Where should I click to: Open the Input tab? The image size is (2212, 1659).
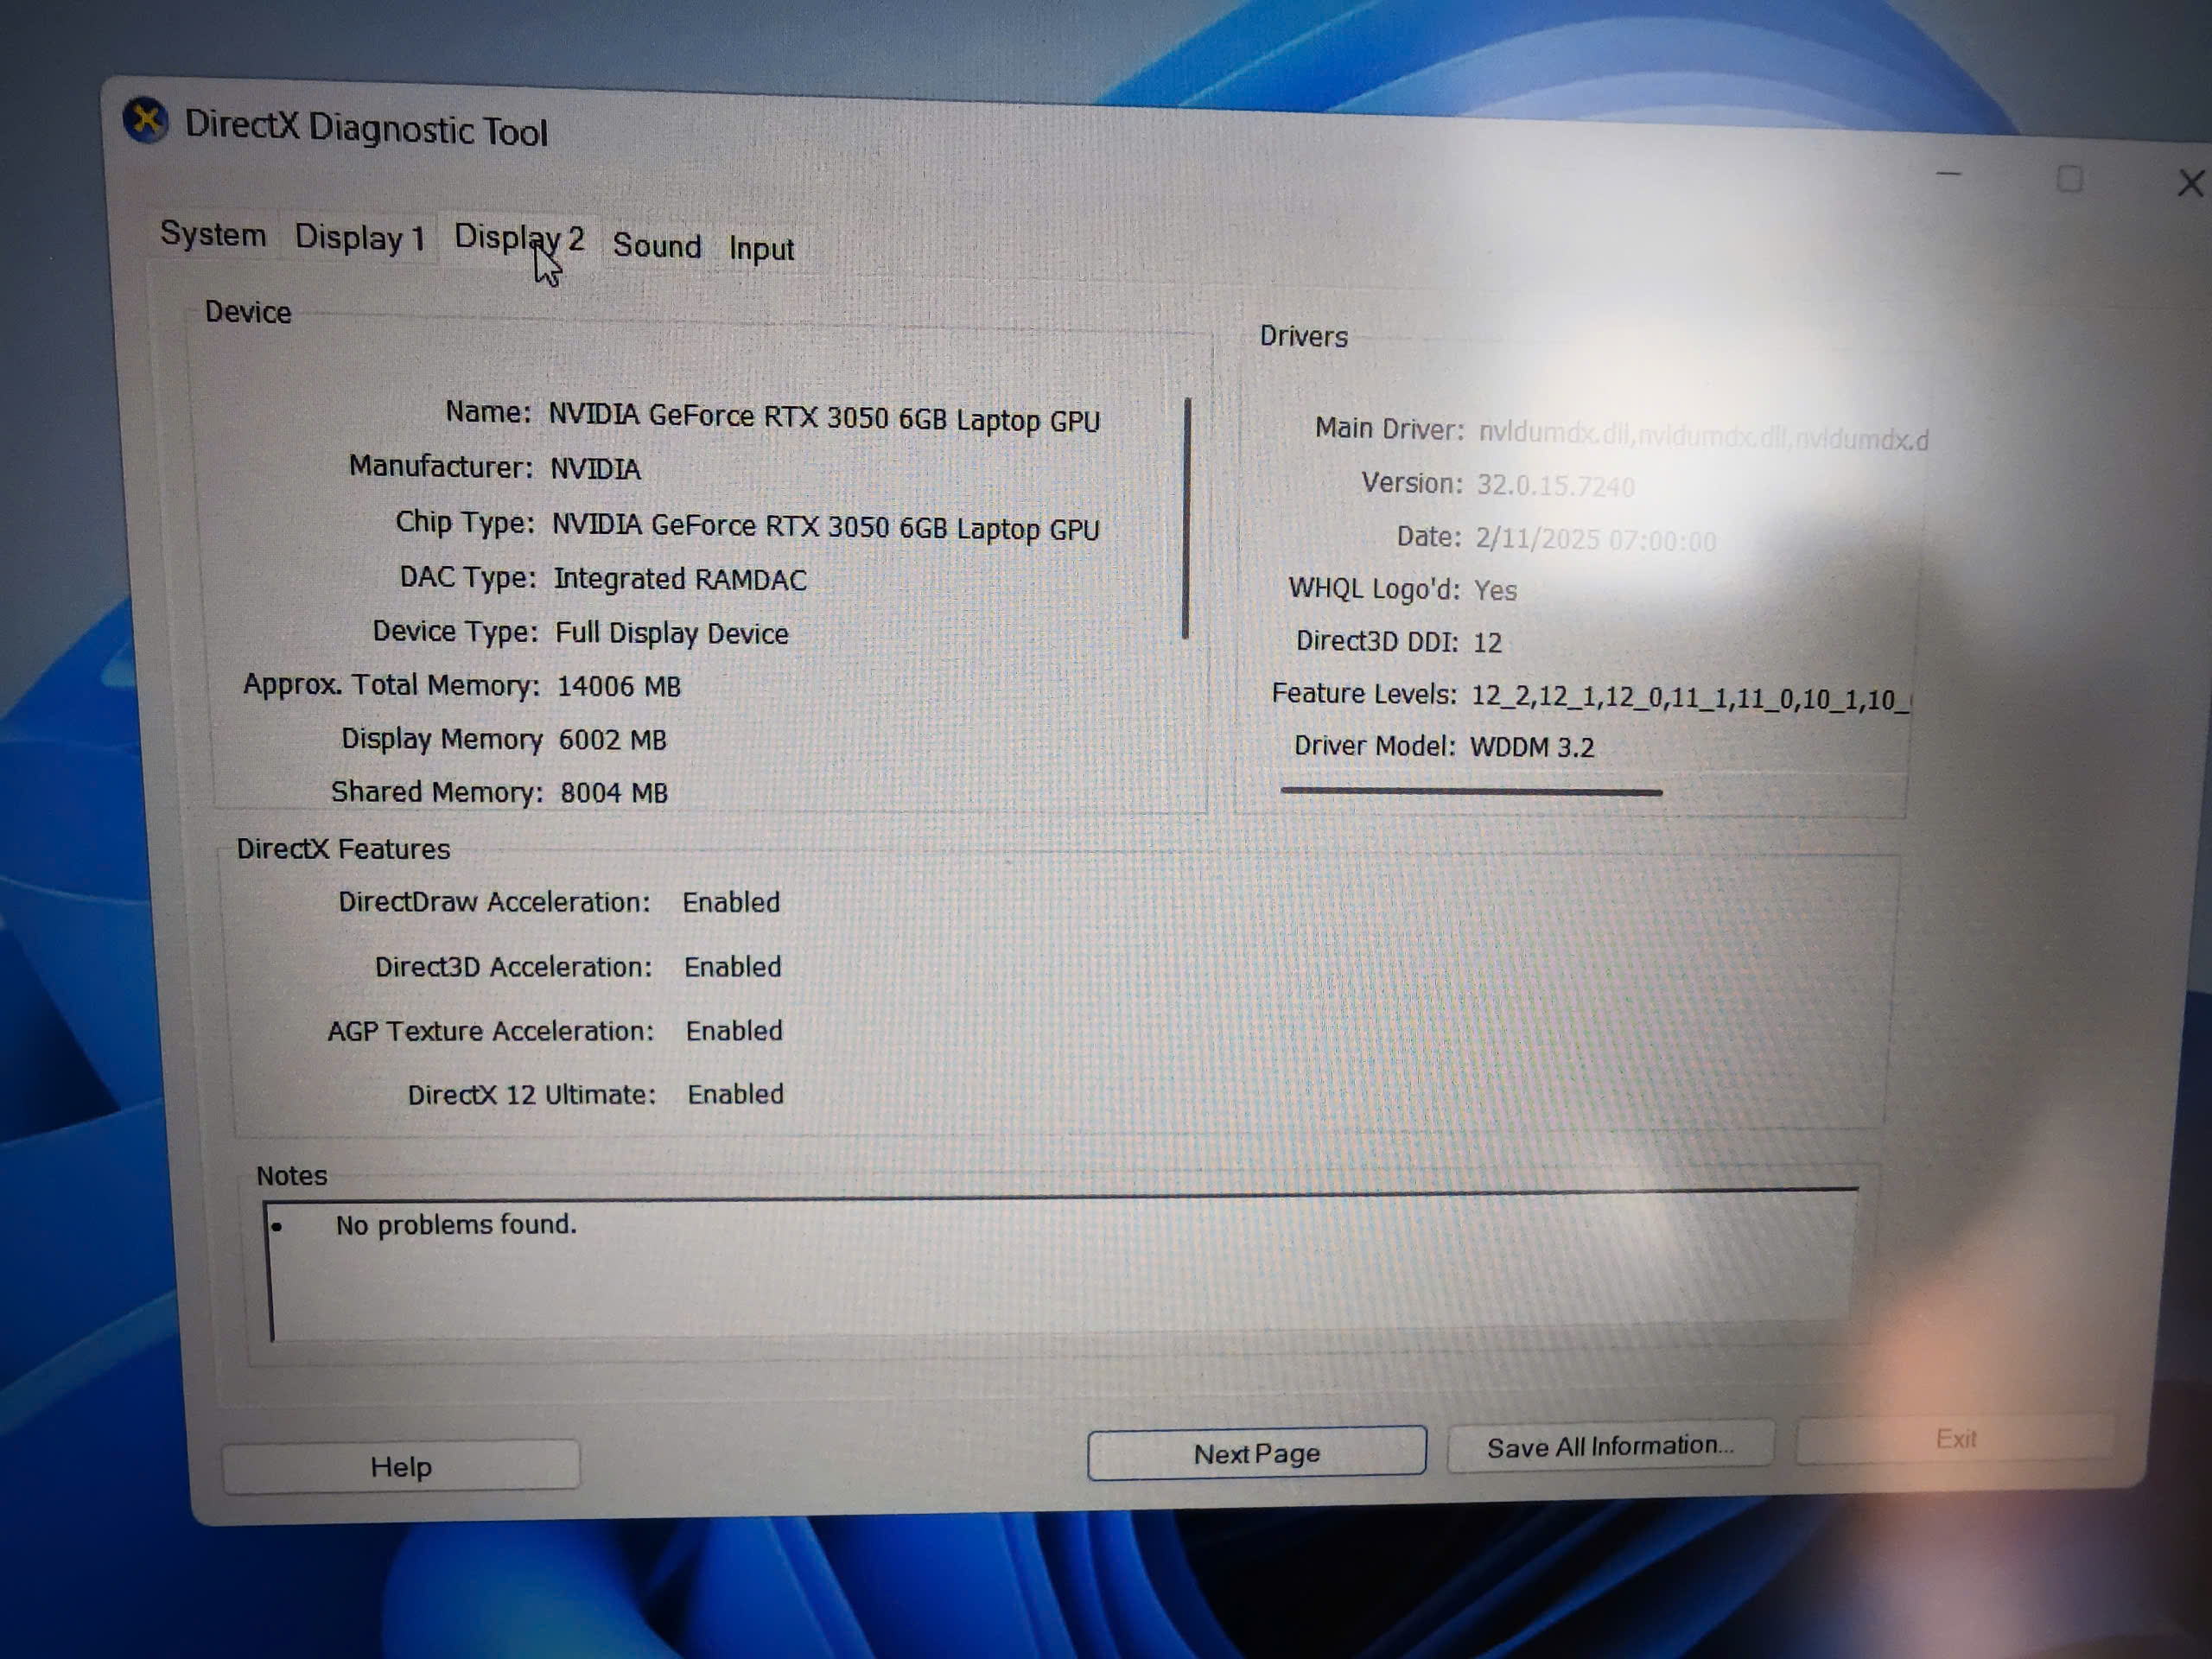761,249
